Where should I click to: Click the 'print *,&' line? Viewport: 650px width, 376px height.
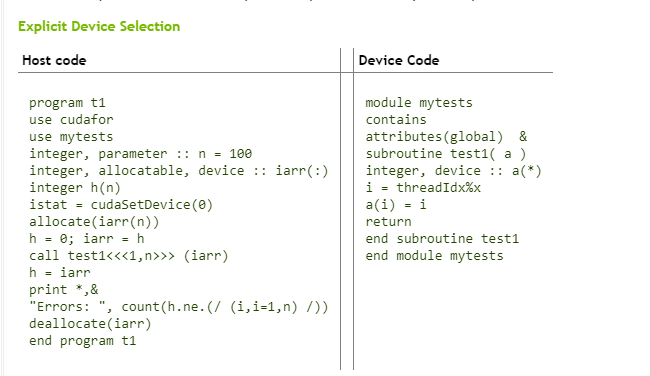point(63,290)
